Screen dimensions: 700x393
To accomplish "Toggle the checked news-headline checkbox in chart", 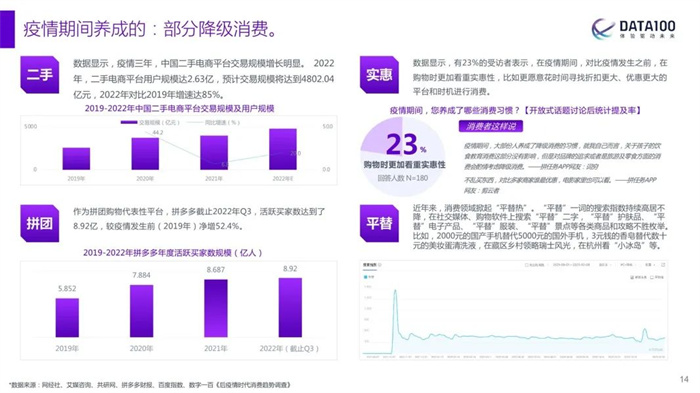I will pyautogui.click(x=632, y=277).
